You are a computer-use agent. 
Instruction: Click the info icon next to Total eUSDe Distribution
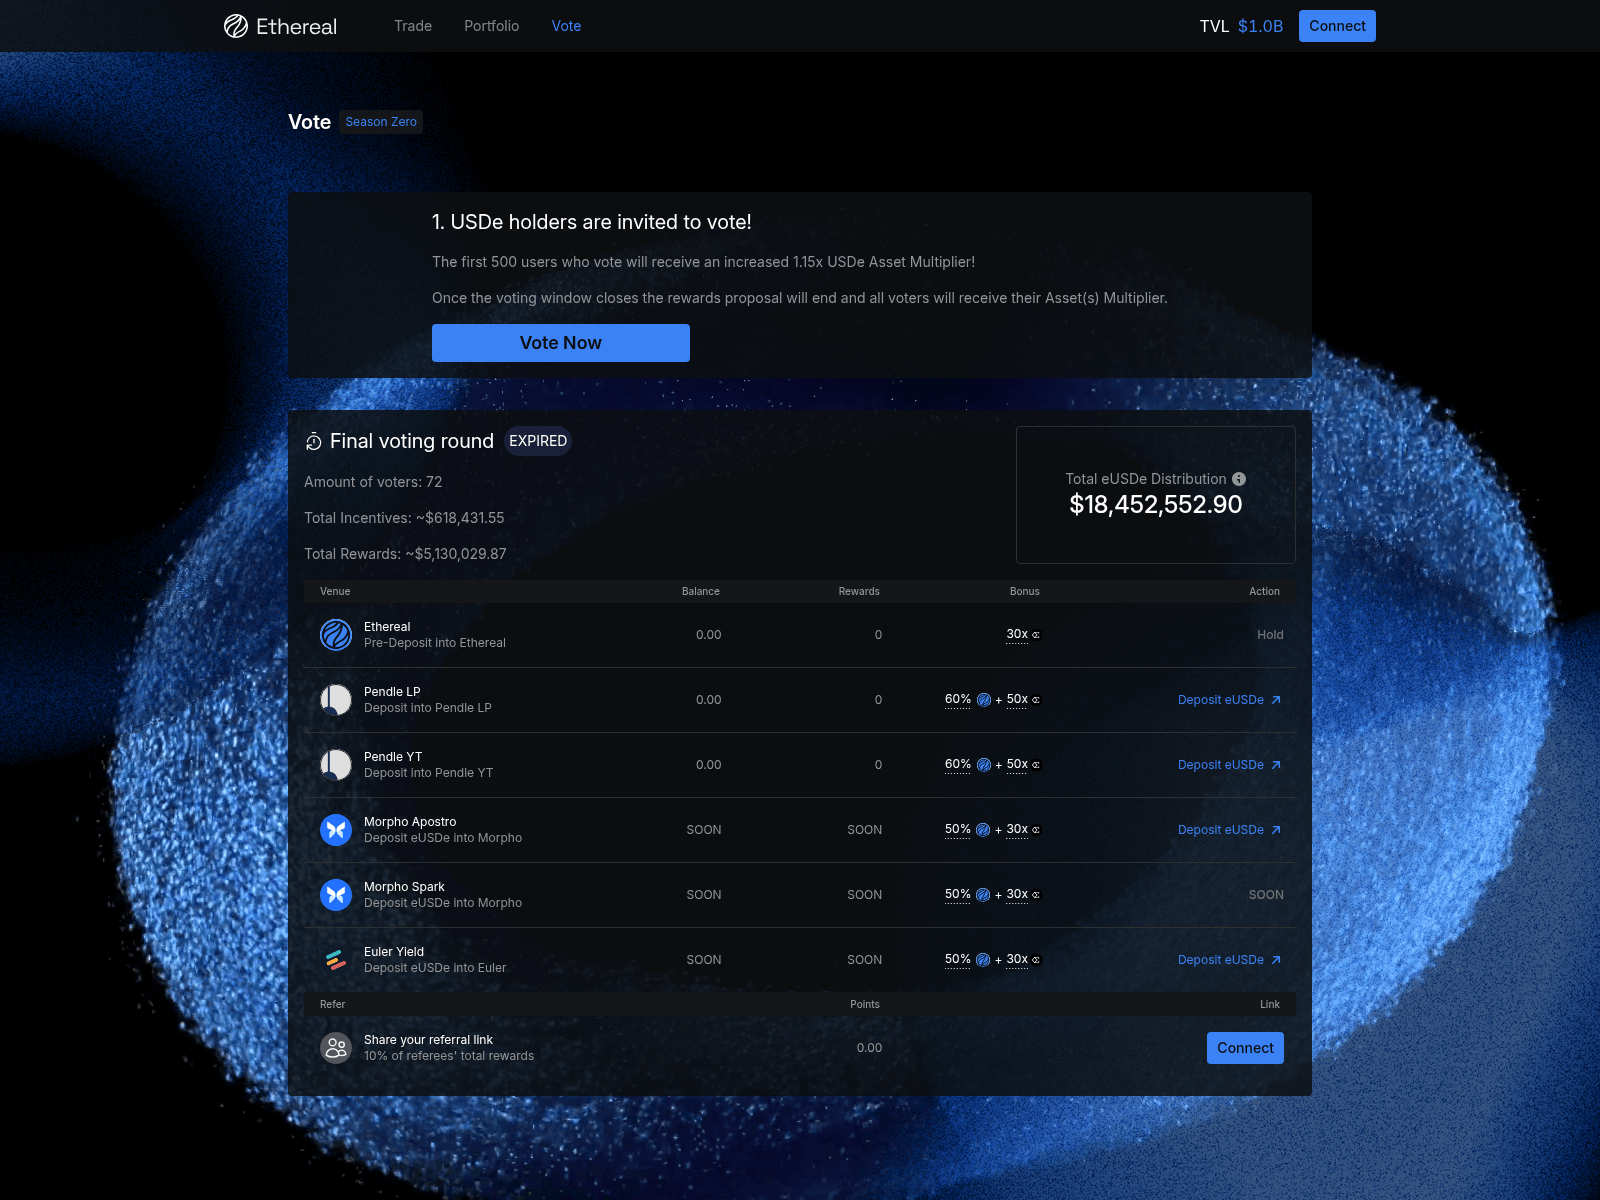point(1239,479)
